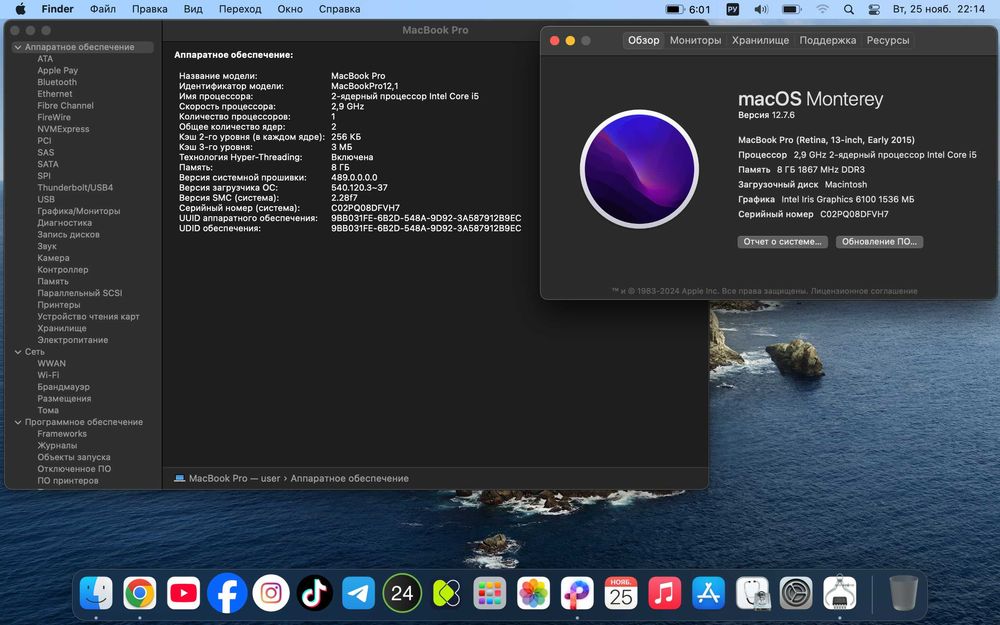Open the volume control in menu bar

(x=761, y=9)
